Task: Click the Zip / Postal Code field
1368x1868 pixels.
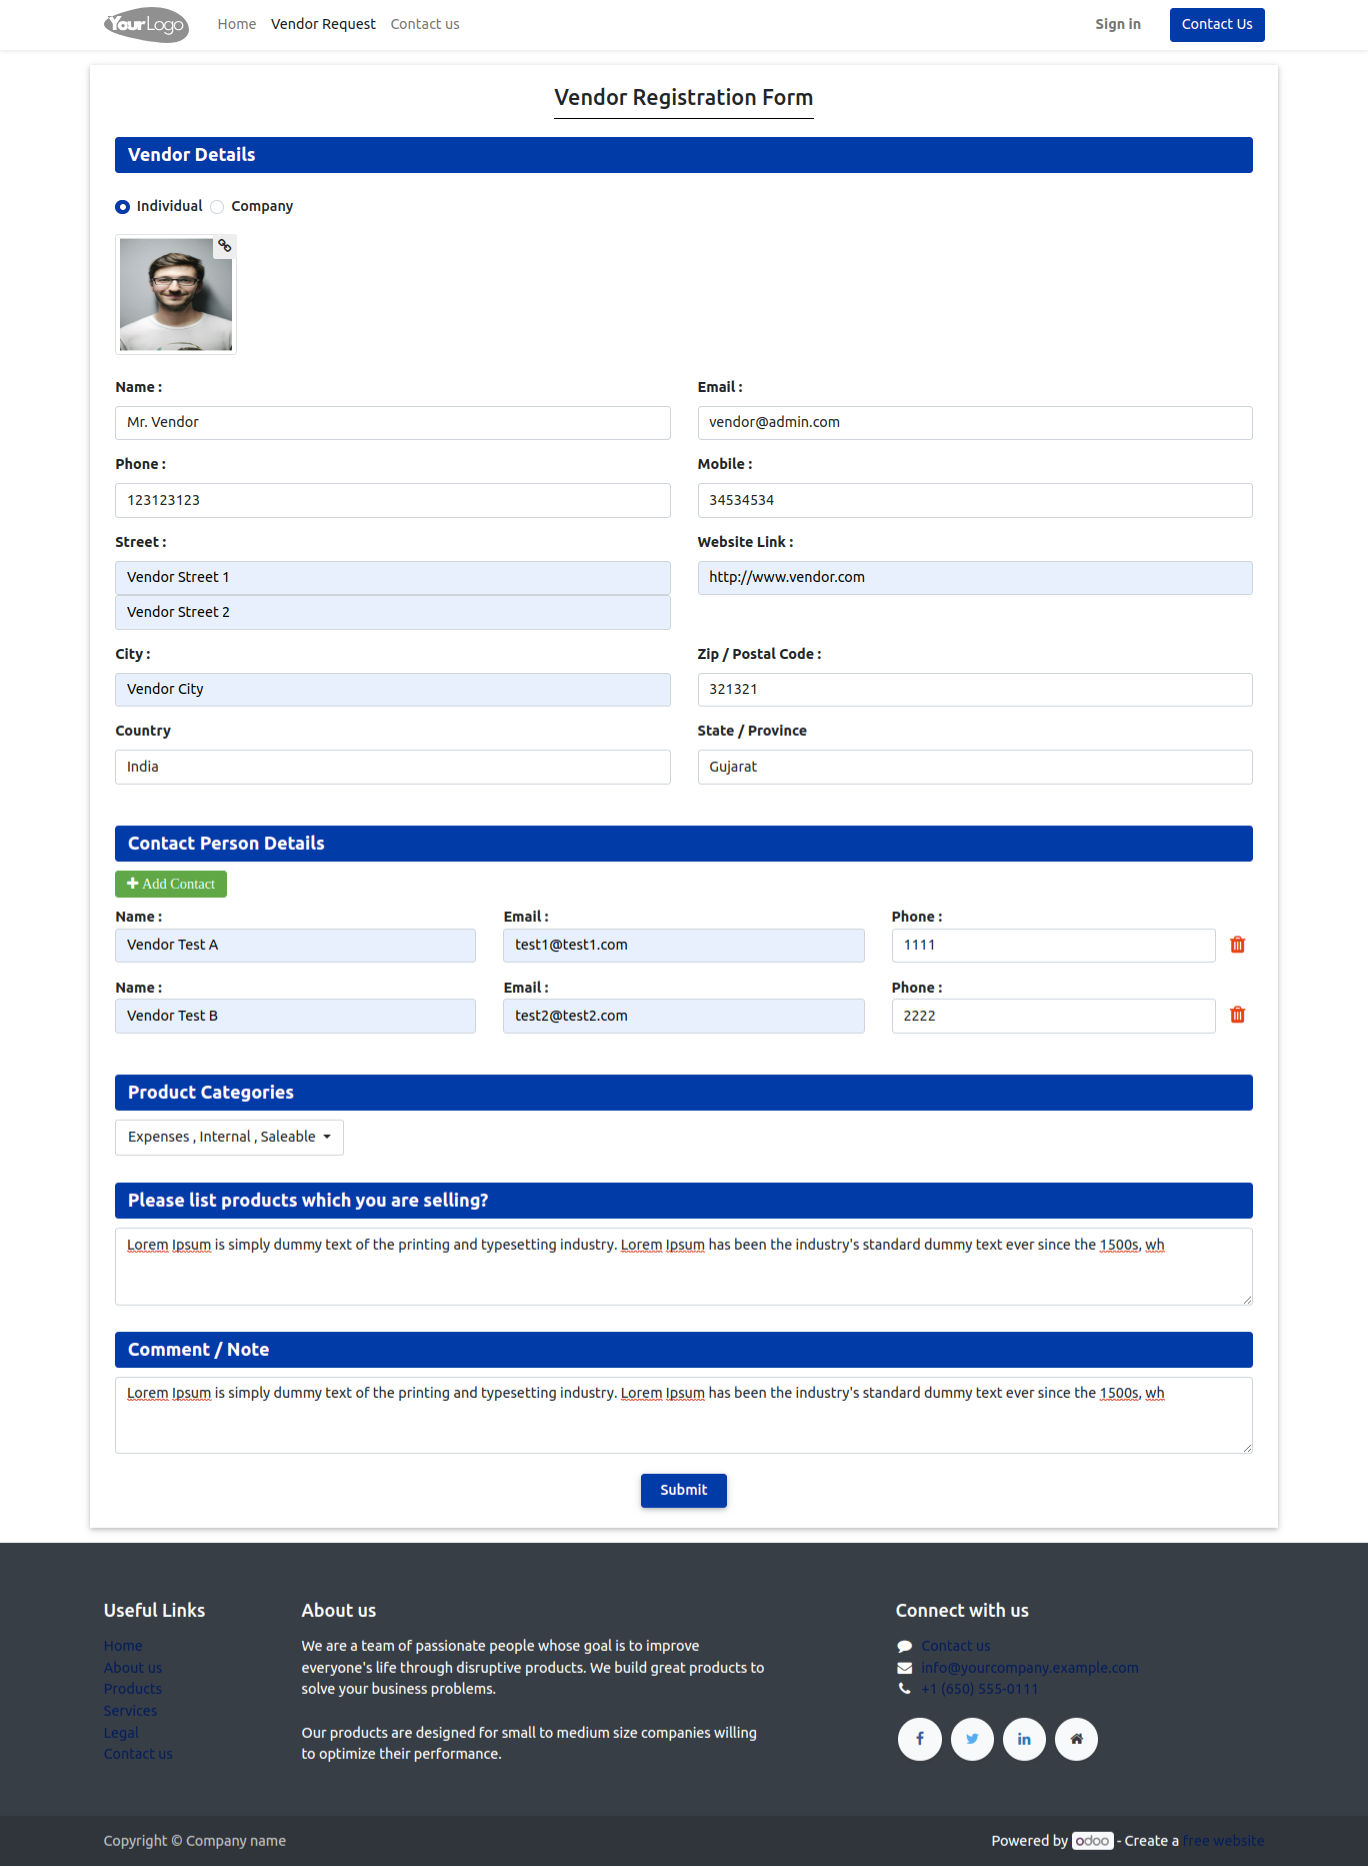Action: coord(975,690)
